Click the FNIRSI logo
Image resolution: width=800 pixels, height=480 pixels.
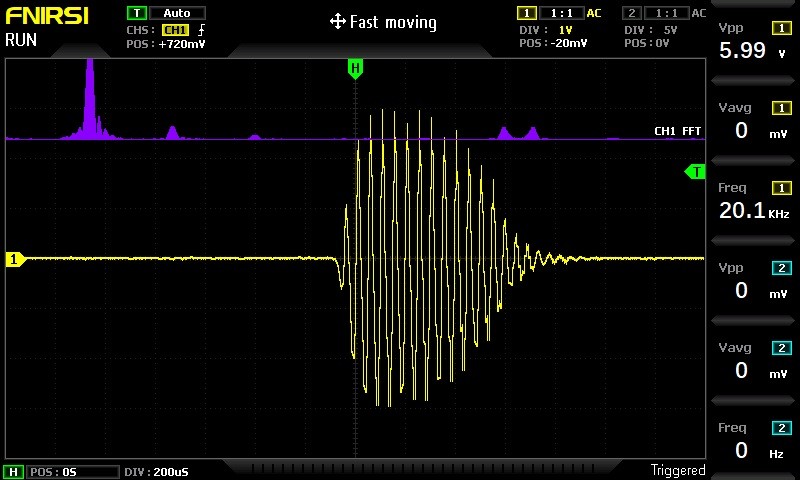pyautogui.click(x=47, y=16)
